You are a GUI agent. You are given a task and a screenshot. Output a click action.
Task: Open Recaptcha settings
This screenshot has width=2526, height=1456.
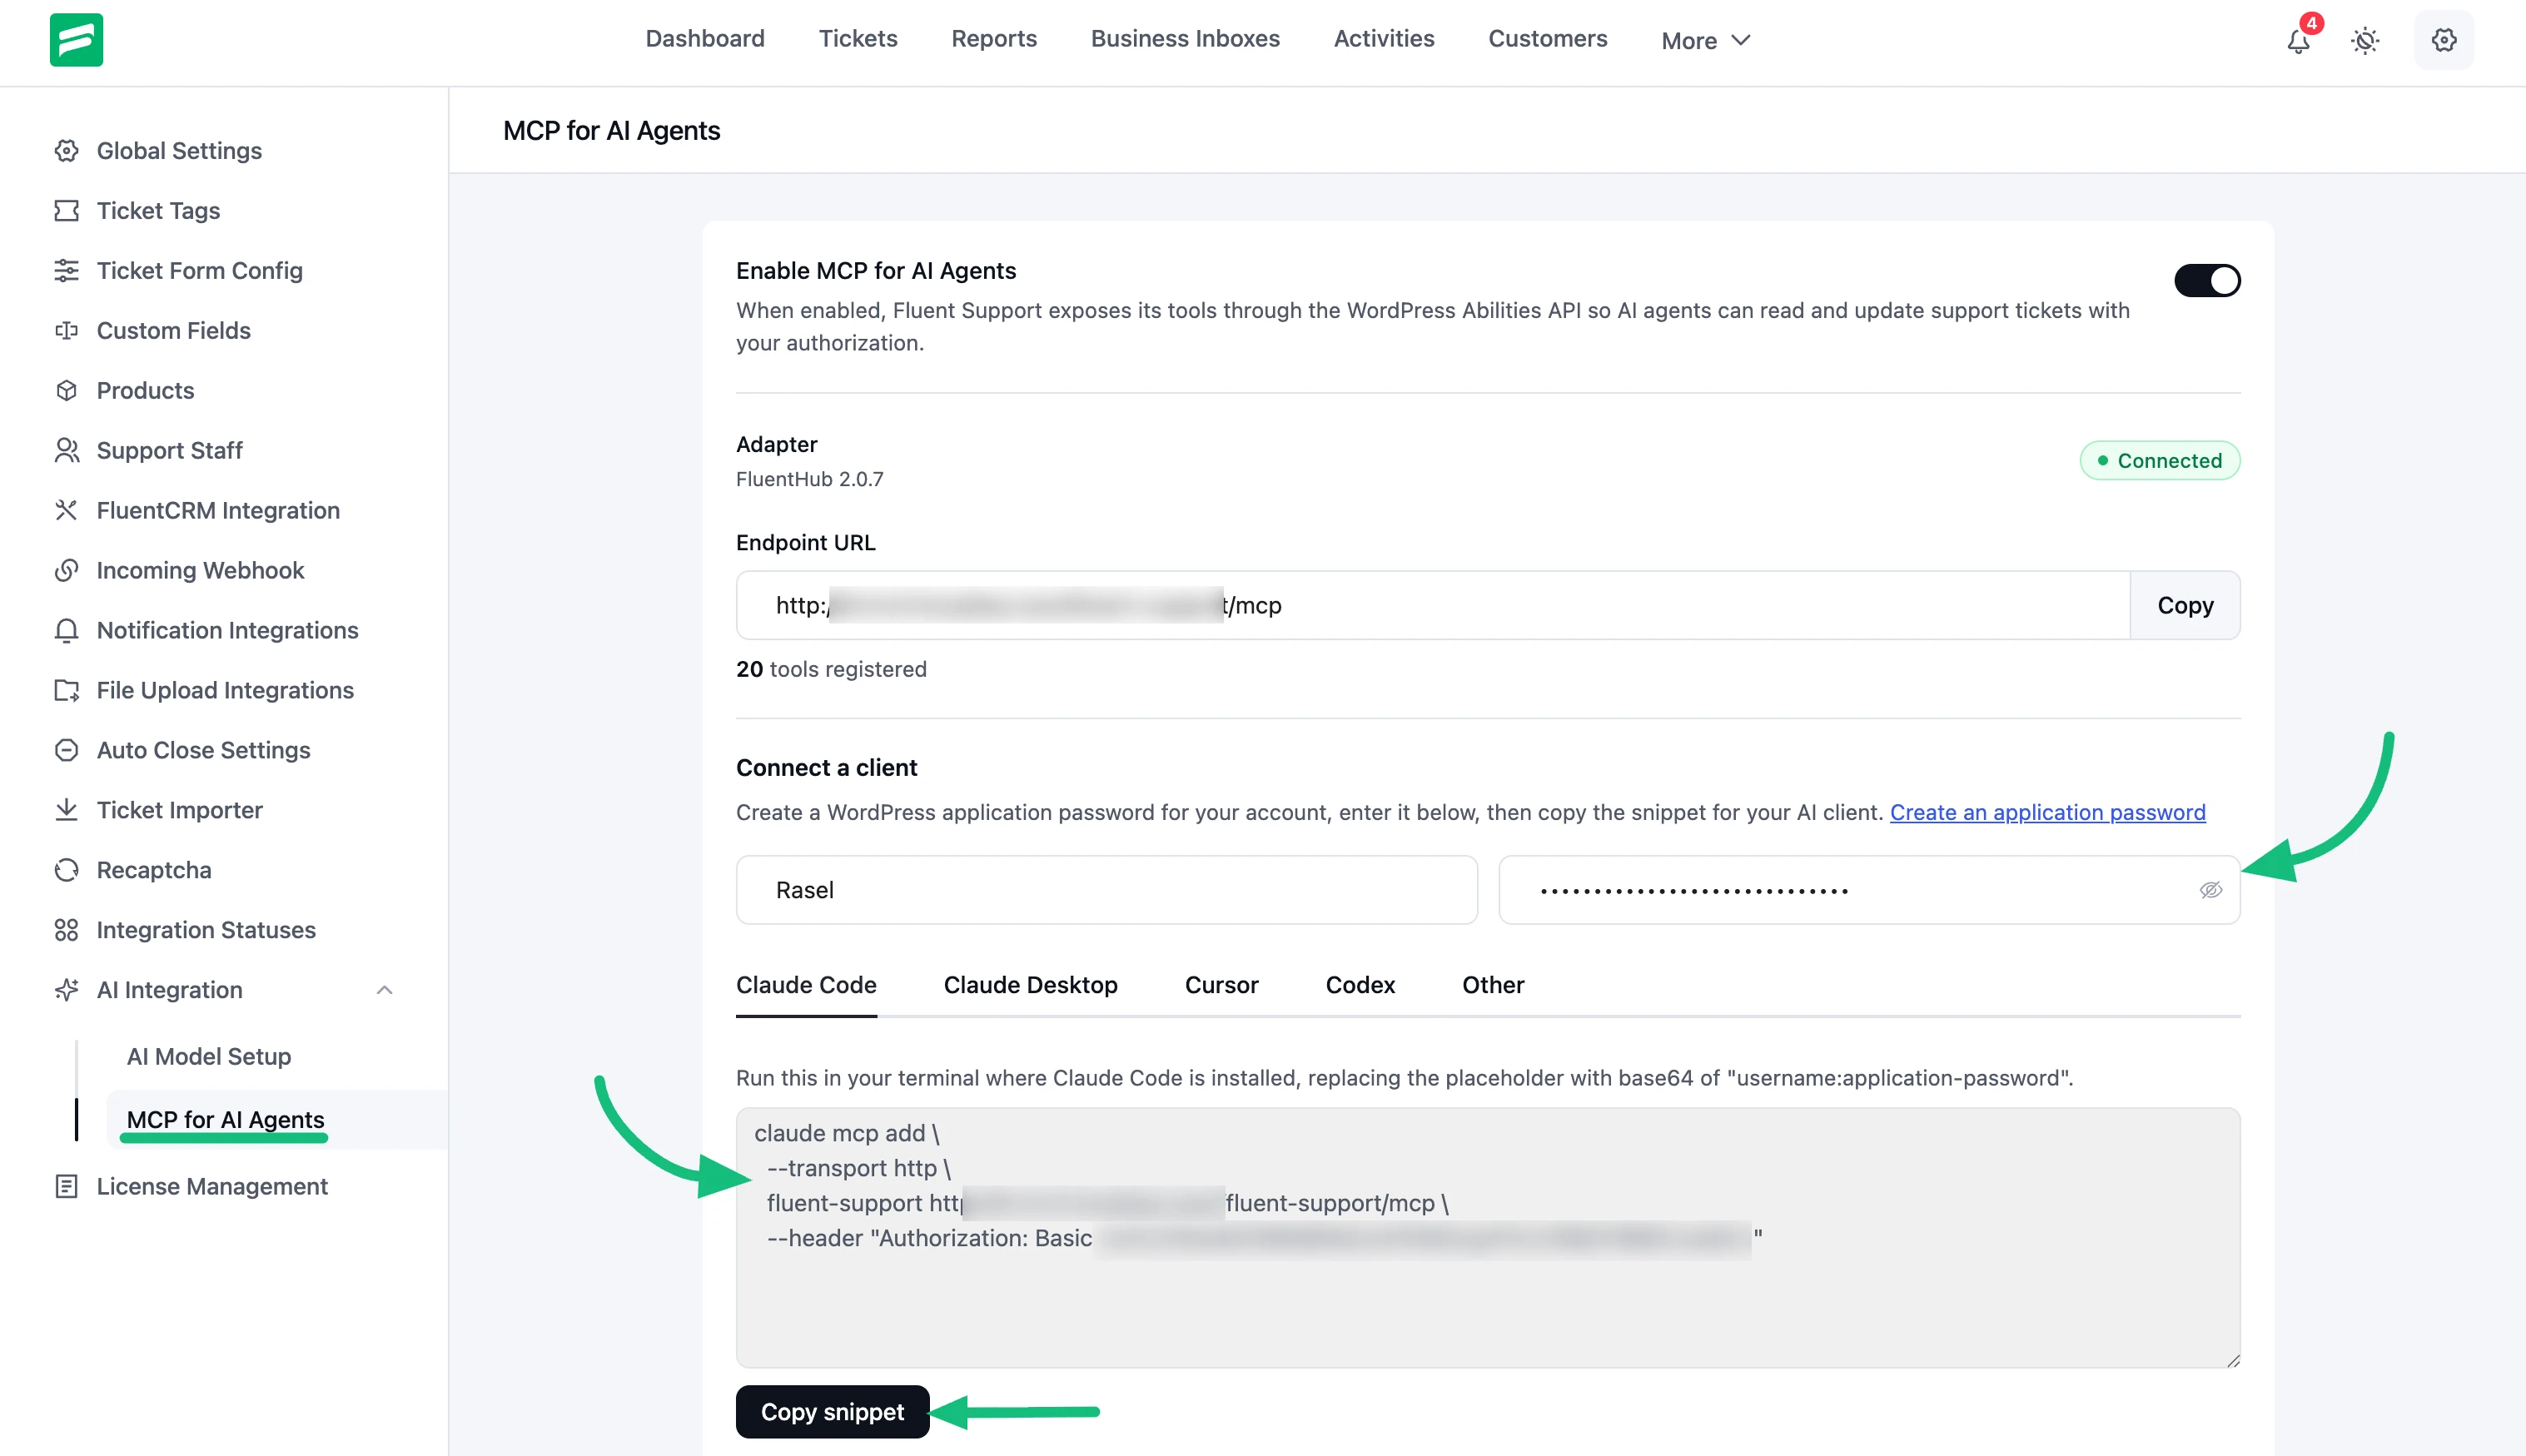coord(154,871)
